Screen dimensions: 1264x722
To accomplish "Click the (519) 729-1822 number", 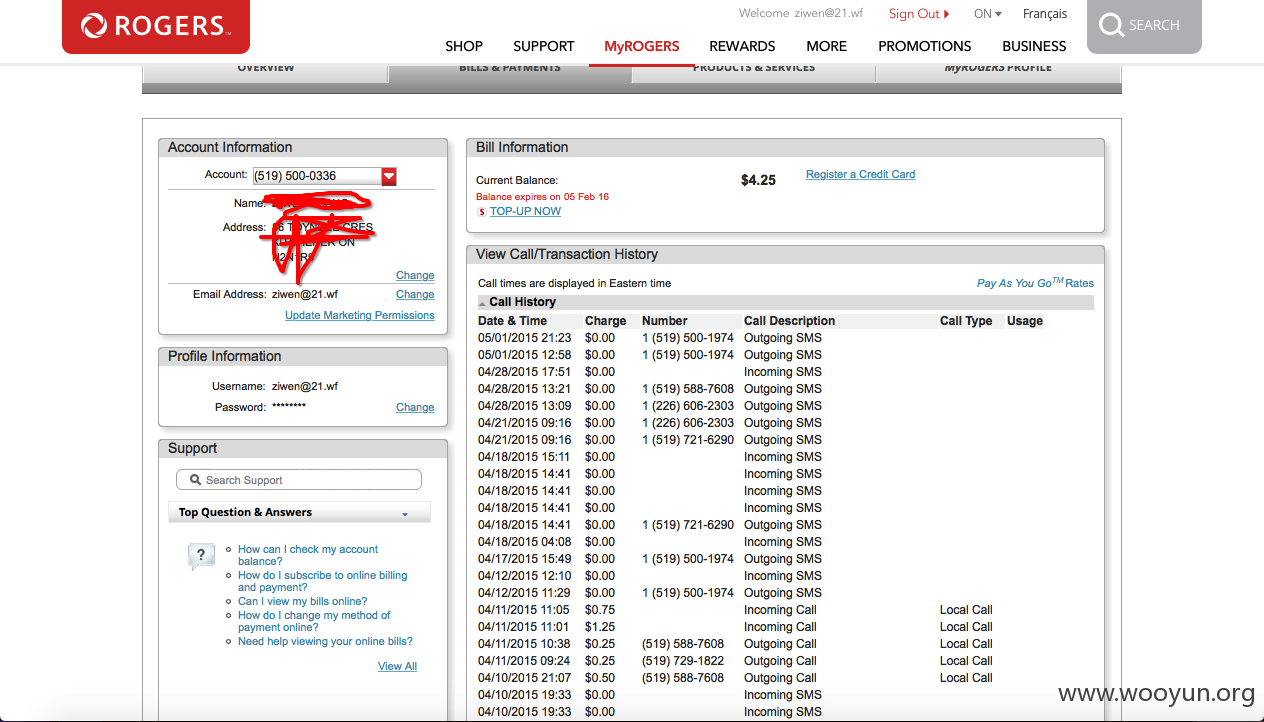I will (x=683, y=661).
